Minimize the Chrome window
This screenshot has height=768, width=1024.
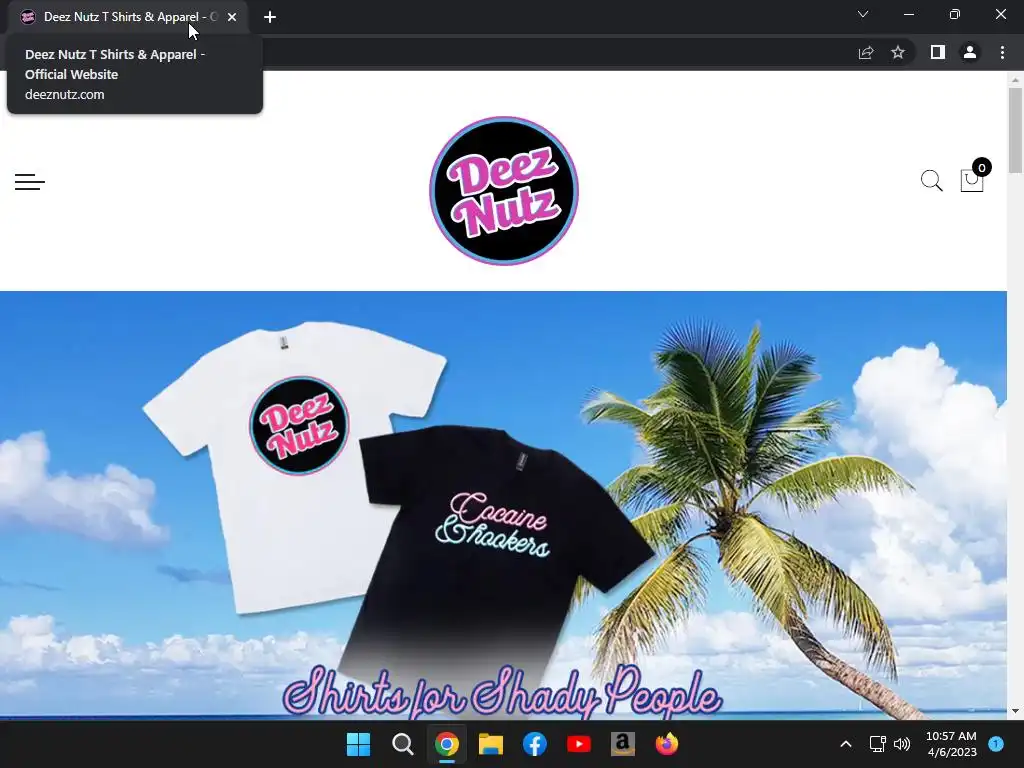click(908, 14)
